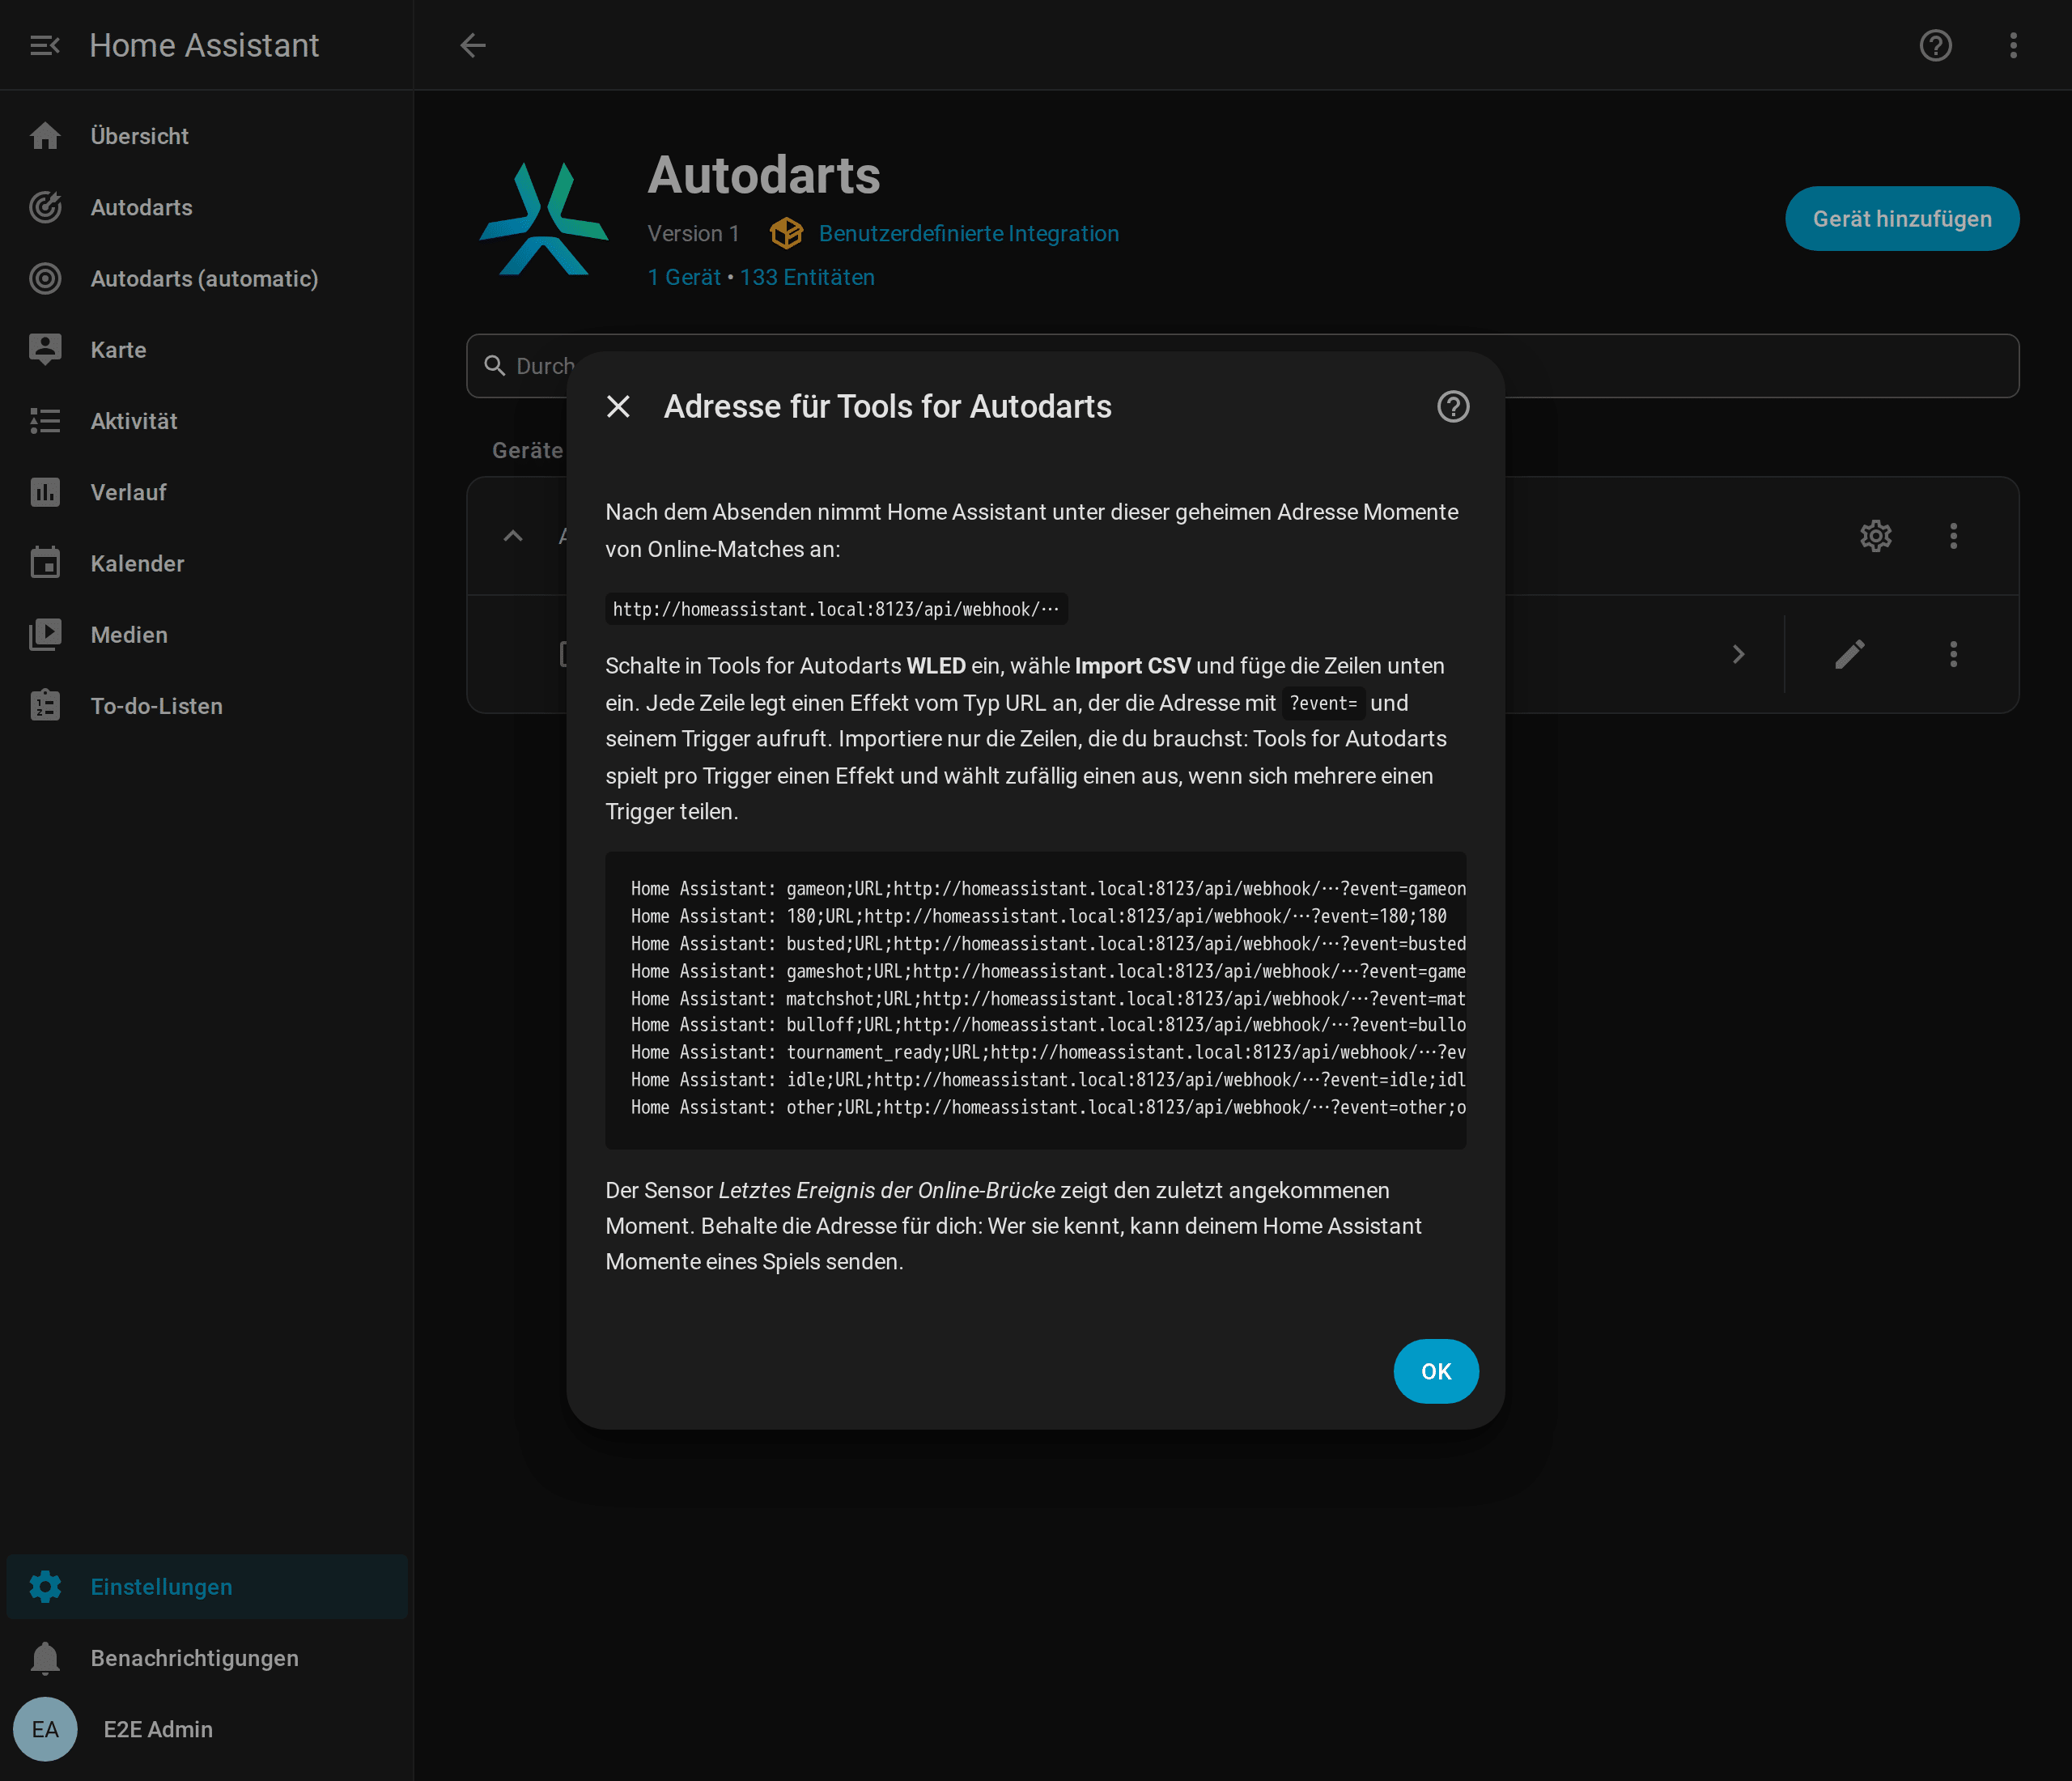The width and height of the screenshot is (2072, 1781).
Task: Click the busted CSV line
Action: 1048,943
